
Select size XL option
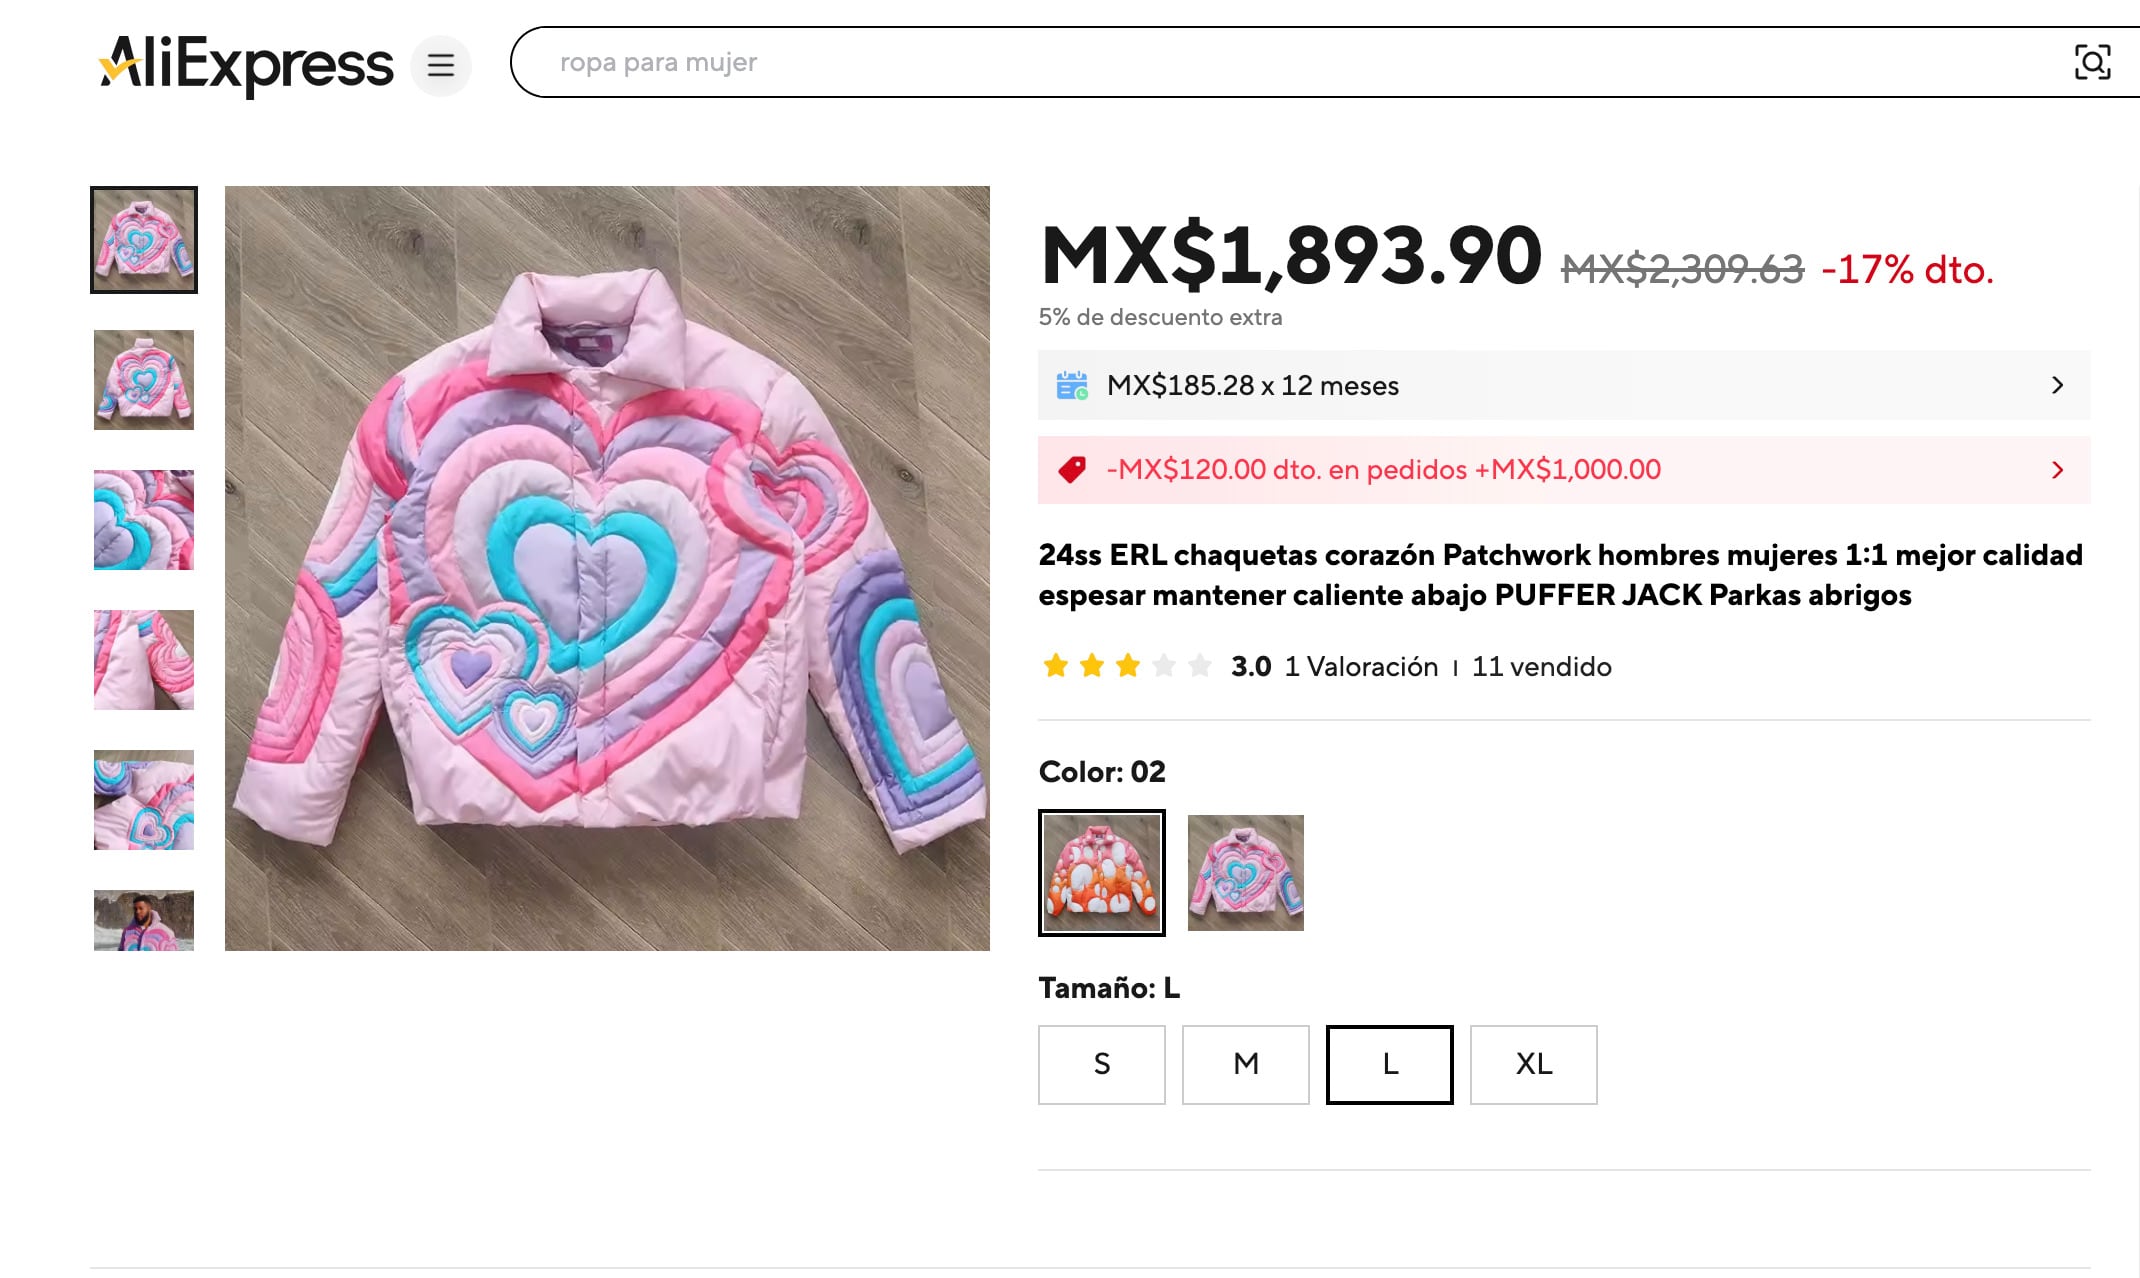point(1534,1064)
